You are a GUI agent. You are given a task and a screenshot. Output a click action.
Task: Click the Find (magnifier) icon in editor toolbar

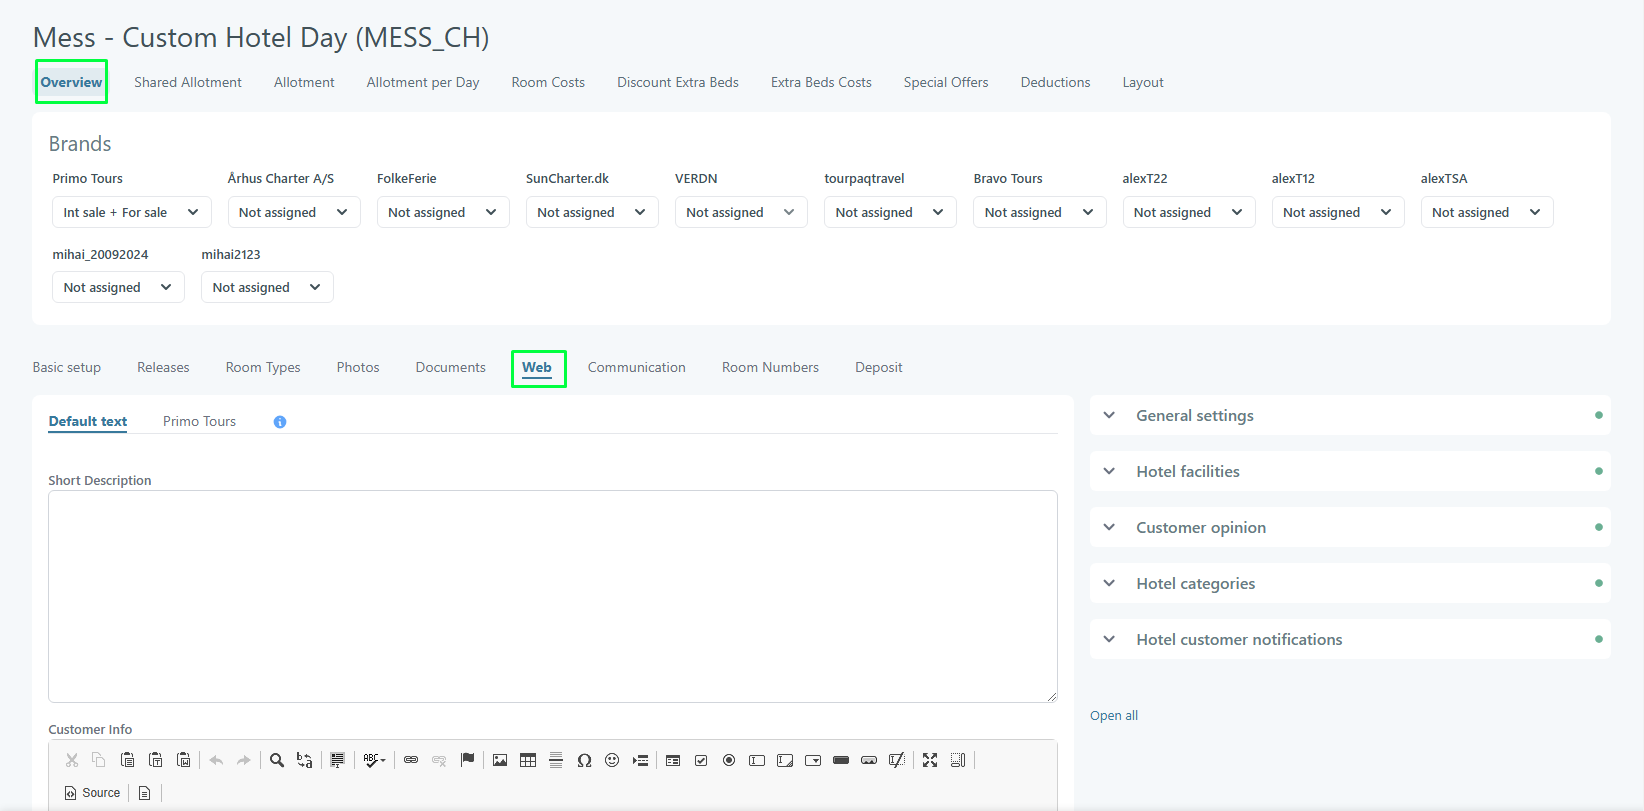coord(277,760)
